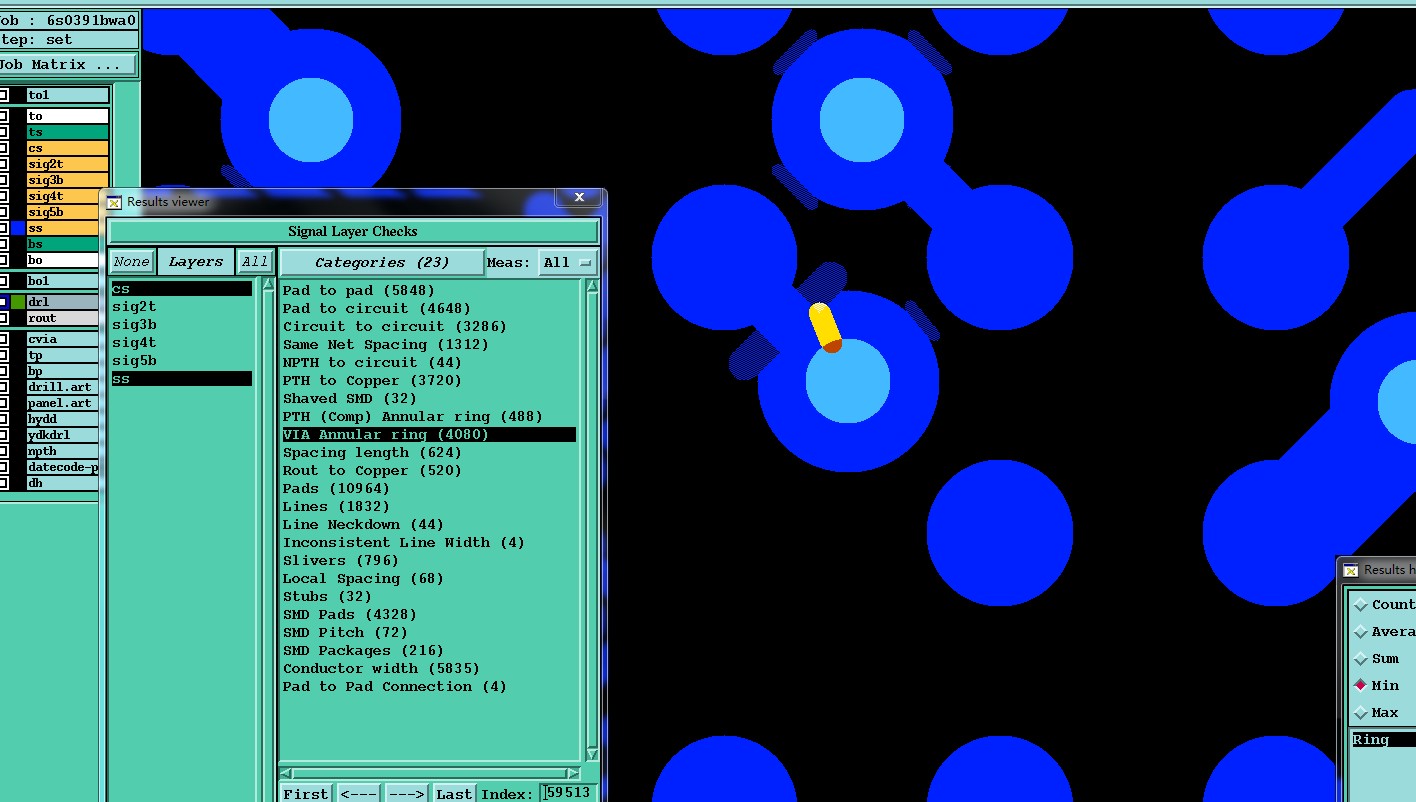The height and width of the screenshot is (802, 1416).
Task: Select ss in Results viewer layers
Action: tap(181, 379)
